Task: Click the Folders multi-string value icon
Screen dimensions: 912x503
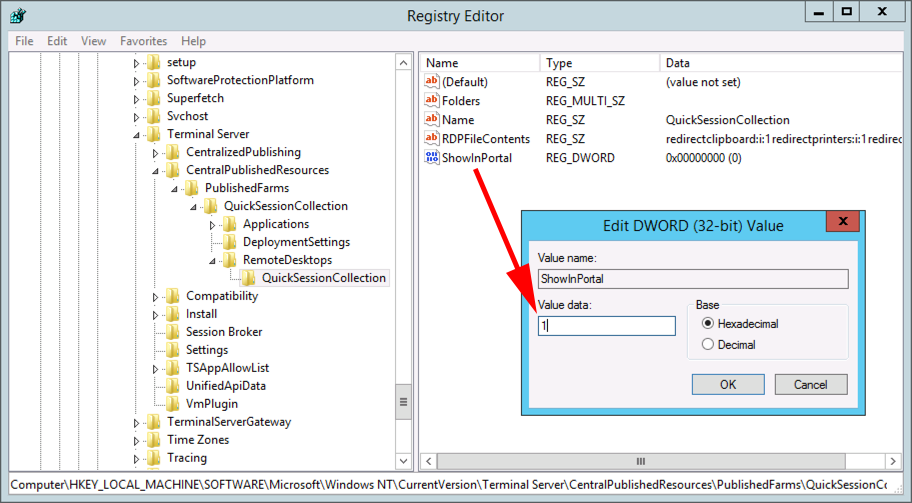Action: click(432, 101)
